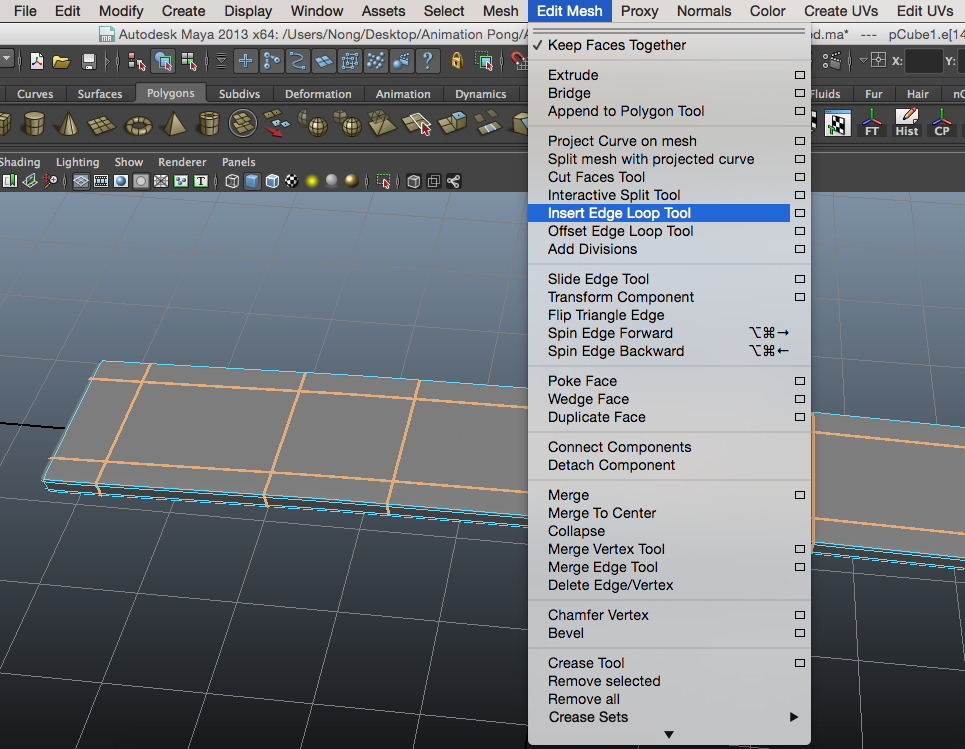This screenshot has height=749, width=965.
Task: Toggle wireframe on shaded in the viewport
Action: tap(271, 181)
